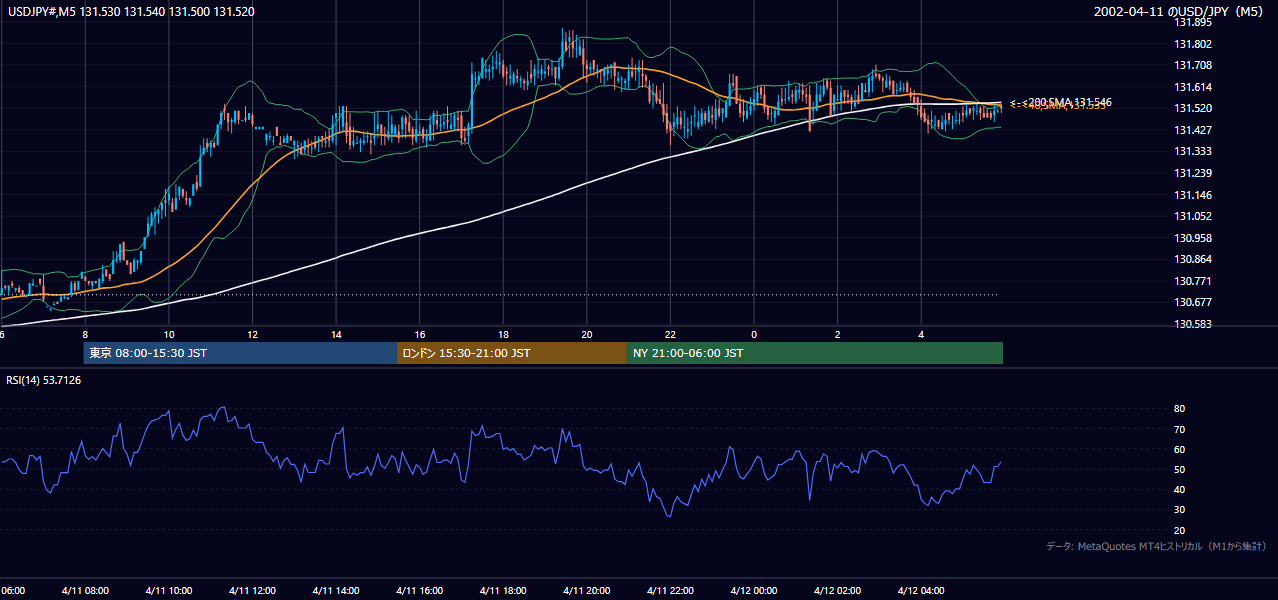Click RSI scale value 40
This screenshot has width=1278, height=600.
tap(1179, 489)
